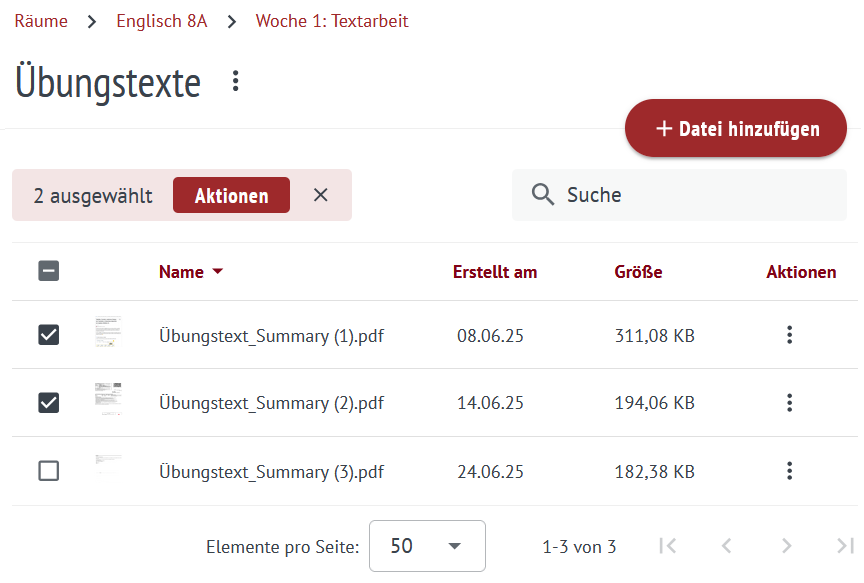Navigate to Räume breadcrumb
This screenshot has height=583, width=864.
tap(41, 21)
